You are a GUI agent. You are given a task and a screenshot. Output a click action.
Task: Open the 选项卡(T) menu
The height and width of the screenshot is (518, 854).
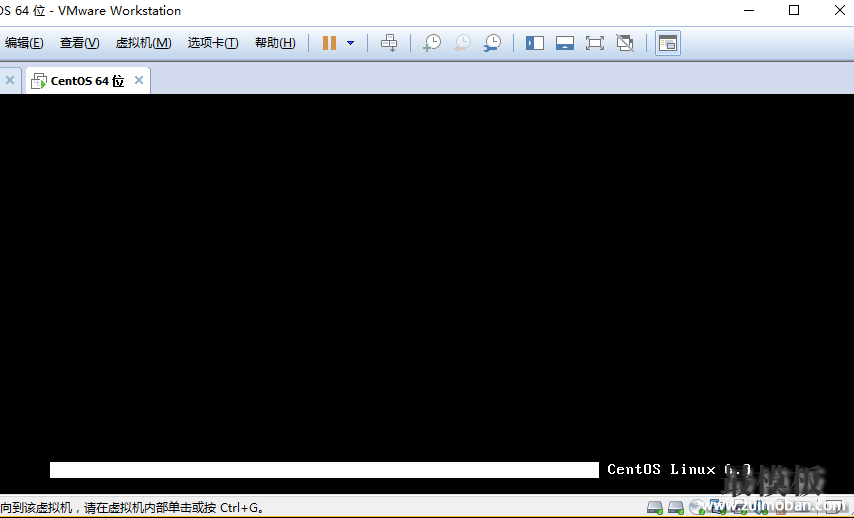[x=213, y=43]
